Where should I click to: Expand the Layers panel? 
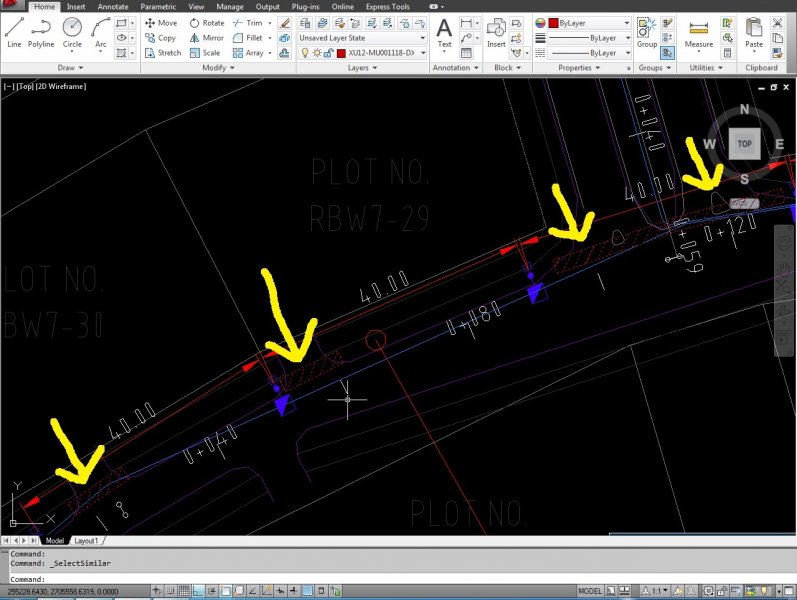click(x=362, y=68)
